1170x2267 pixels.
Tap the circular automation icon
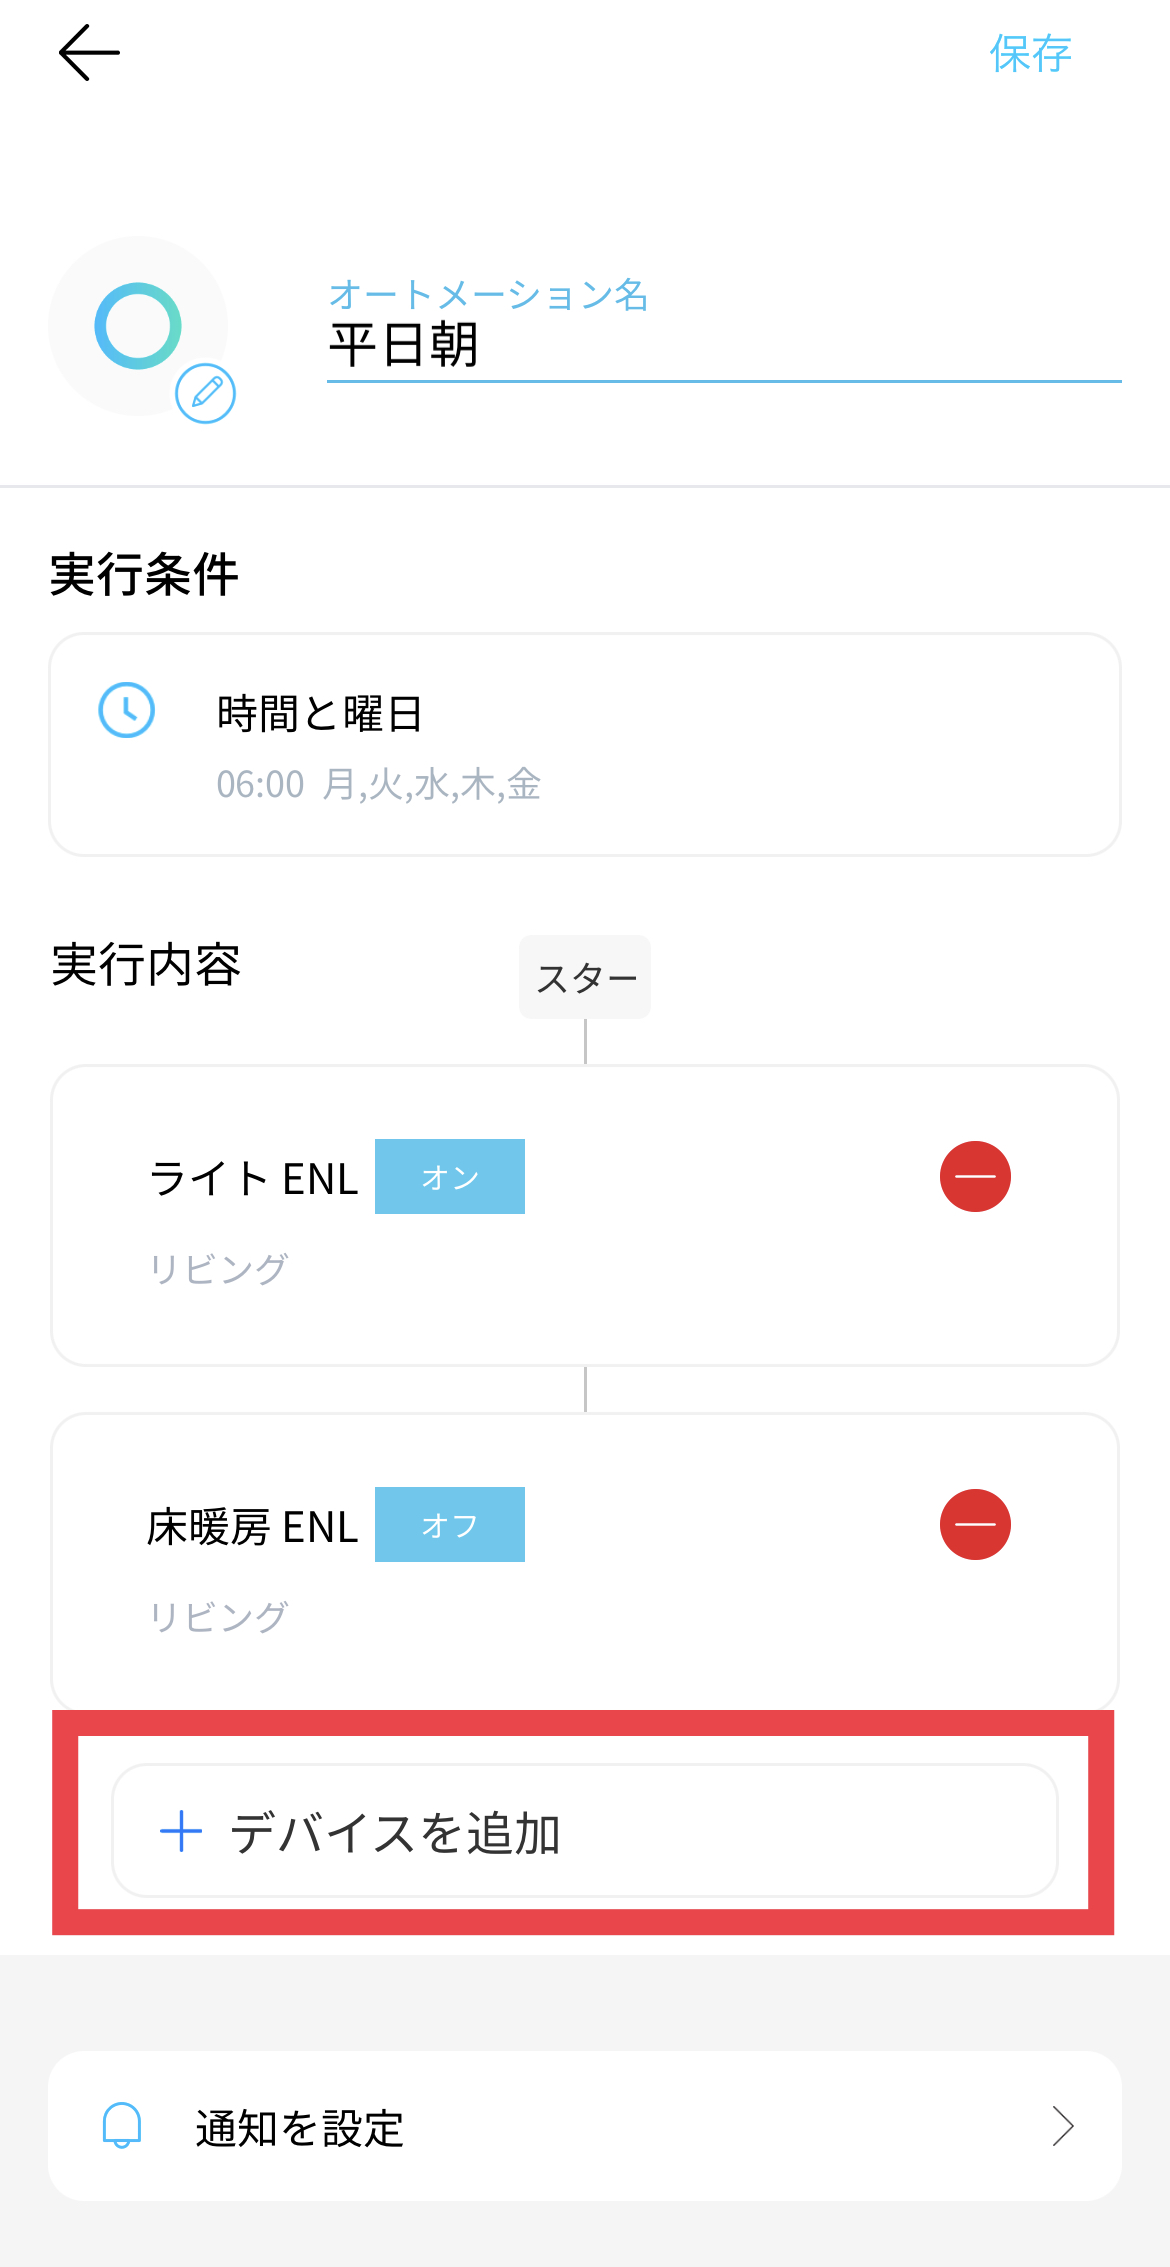click(138, 326)
